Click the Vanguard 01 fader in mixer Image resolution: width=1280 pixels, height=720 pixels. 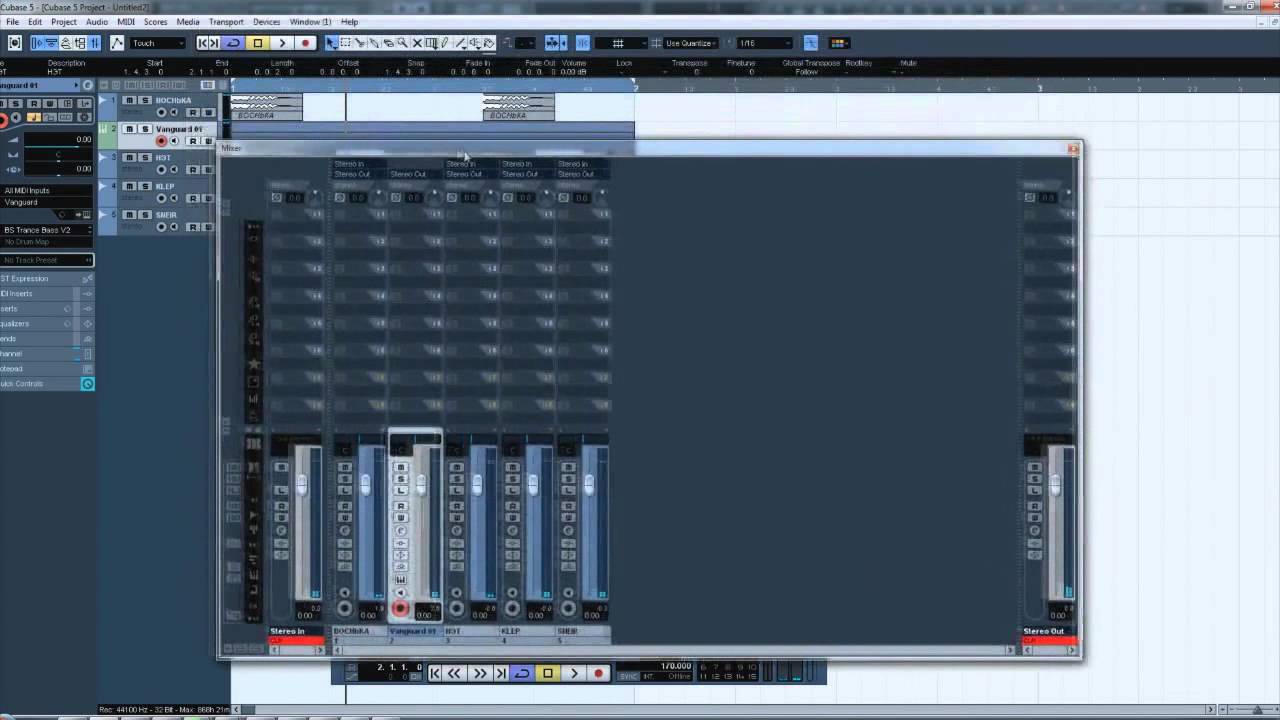coord(421,484)
